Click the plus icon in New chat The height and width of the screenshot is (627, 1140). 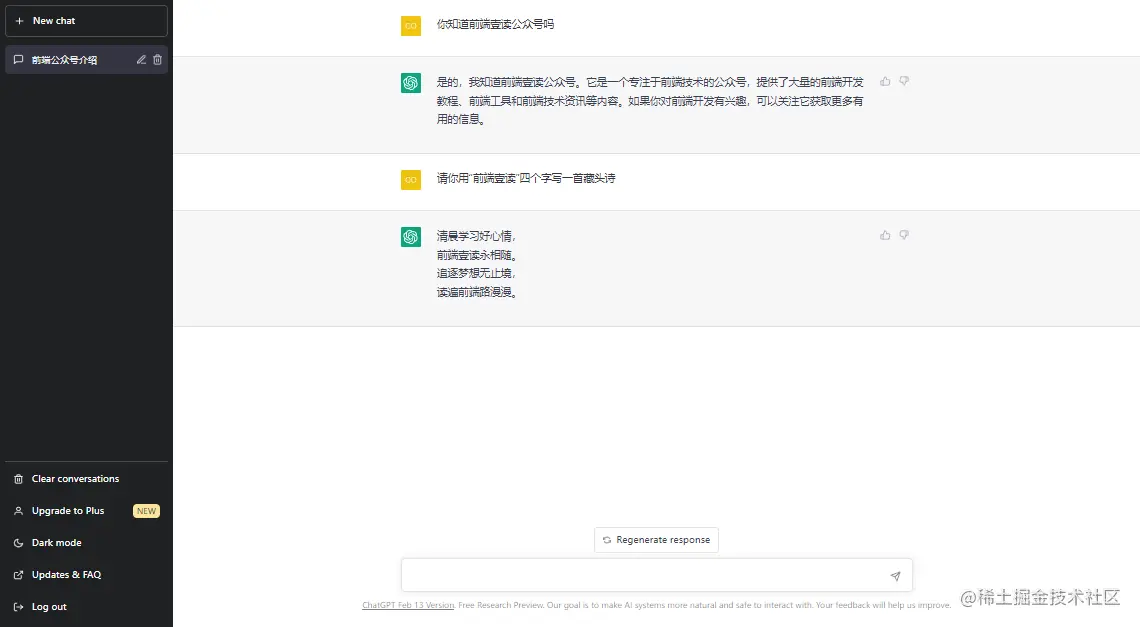(x=20, y=21)
